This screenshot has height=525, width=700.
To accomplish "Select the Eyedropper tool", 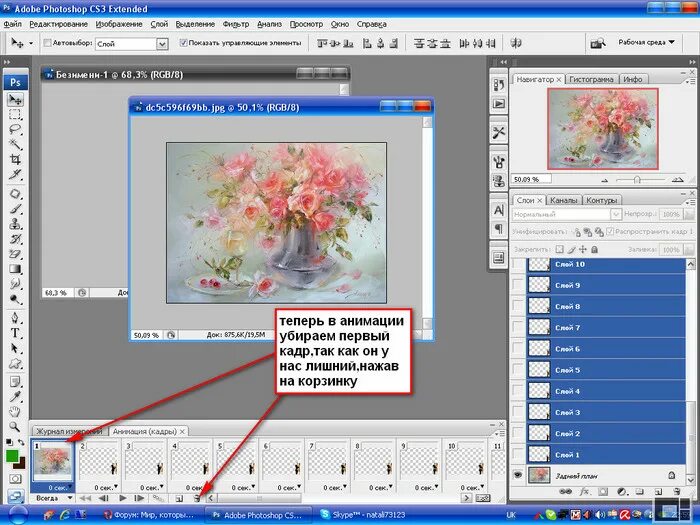I will [x=16, y=397].
